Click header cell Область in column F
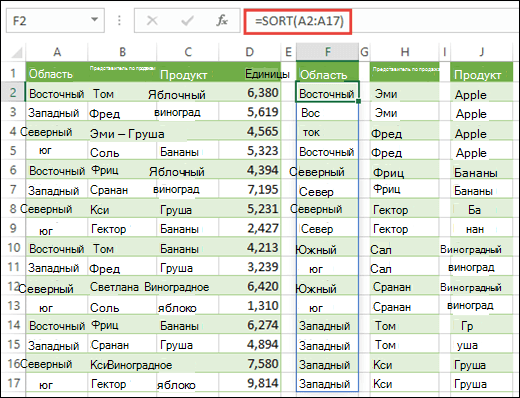Image resolution: width=520 pixels, height=398 pixels. tap(328, 72)
